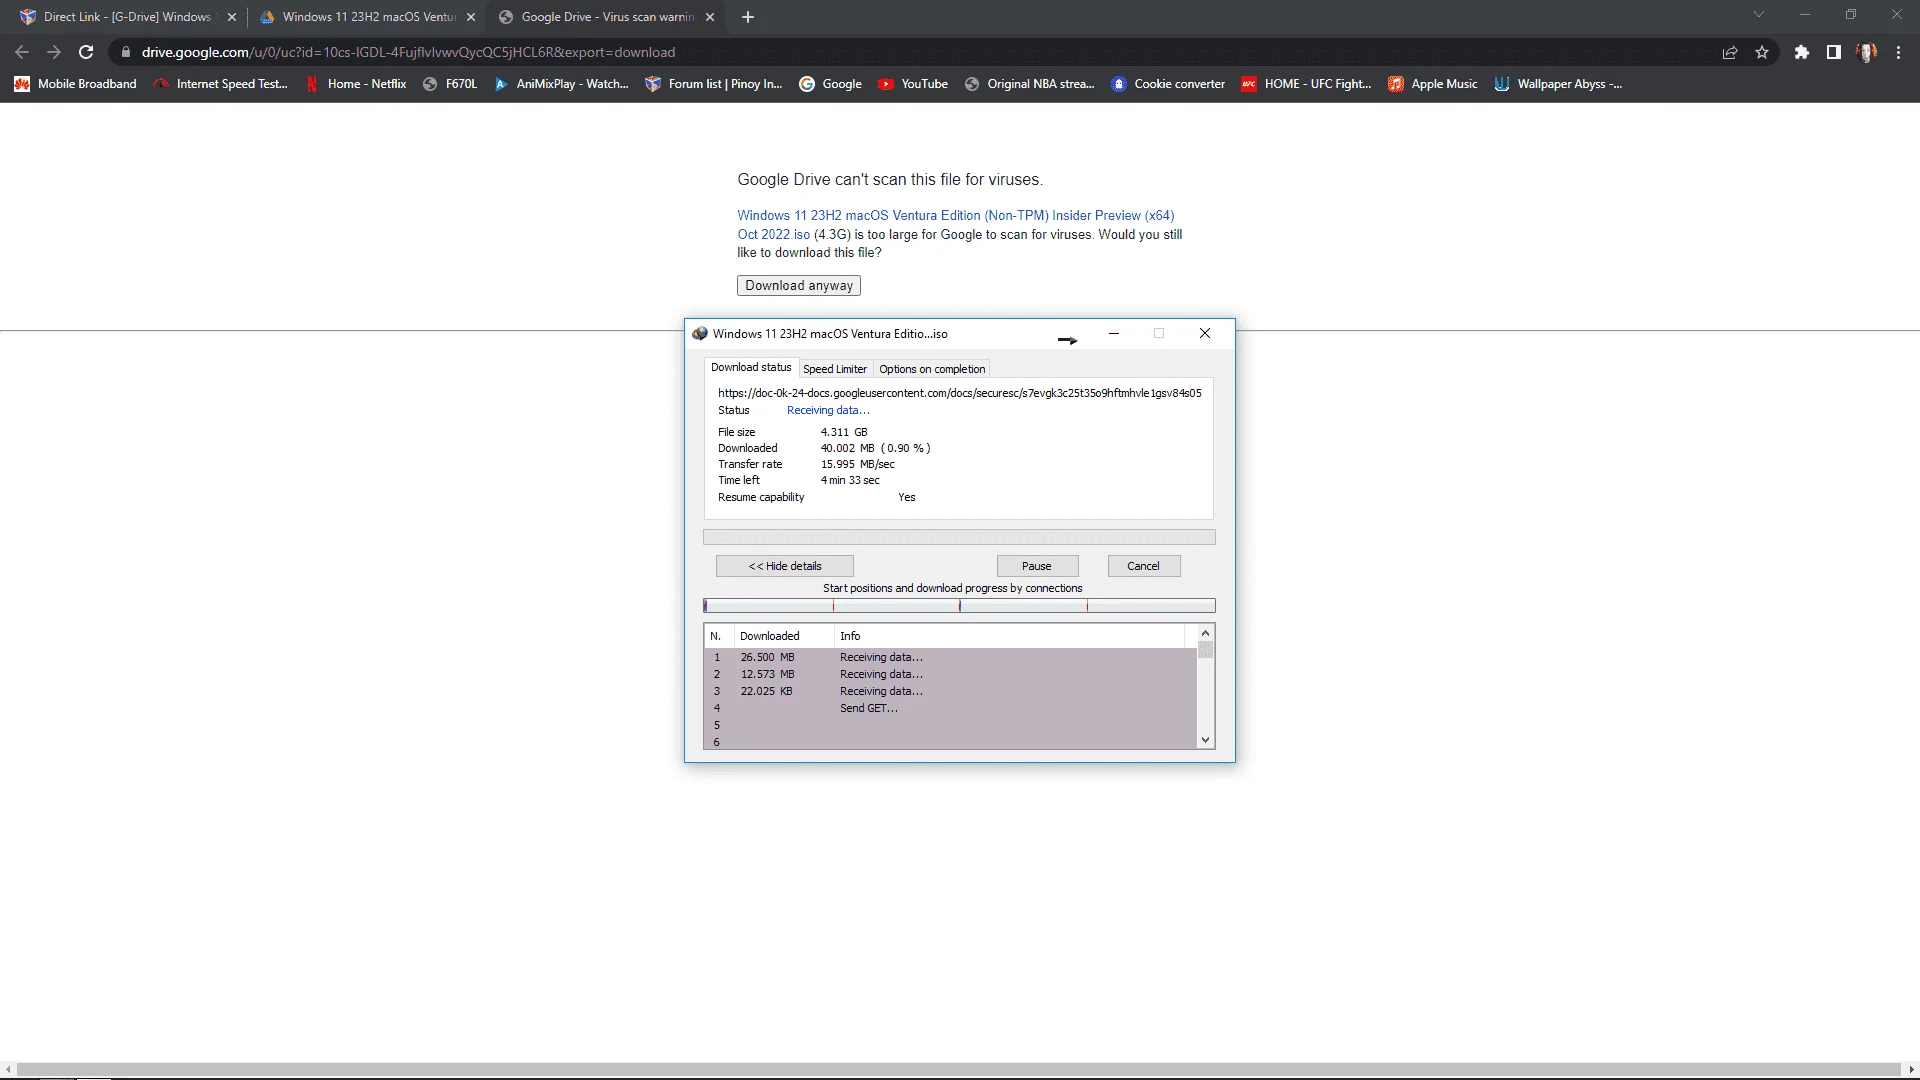
Task: Click the page scroll left arrow
Action: point(8,1070)
